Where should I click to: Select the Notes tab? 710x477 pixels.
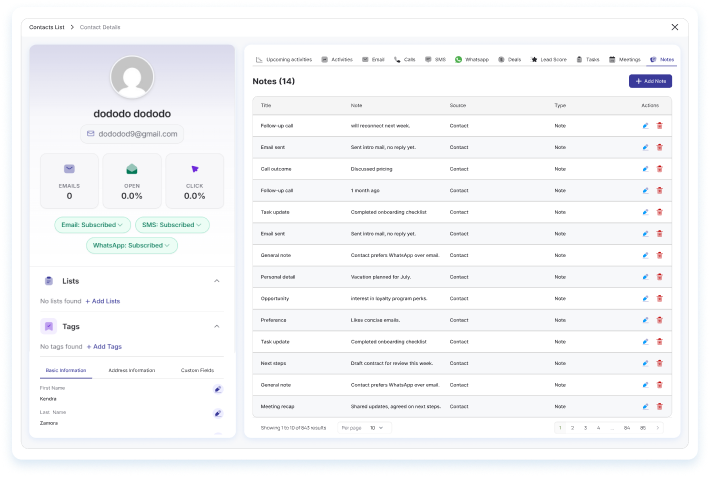(x=662, y=59)
